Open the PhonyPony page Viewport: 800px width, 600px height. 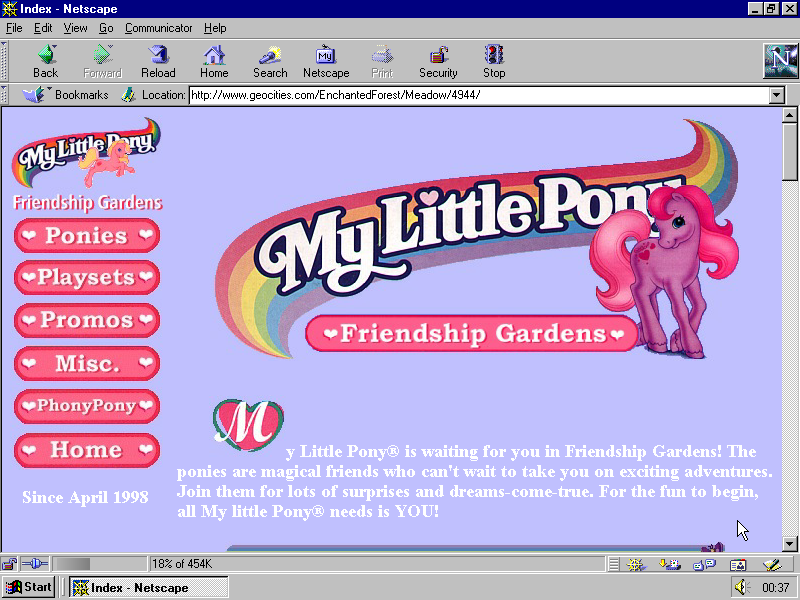click(87, 406)
